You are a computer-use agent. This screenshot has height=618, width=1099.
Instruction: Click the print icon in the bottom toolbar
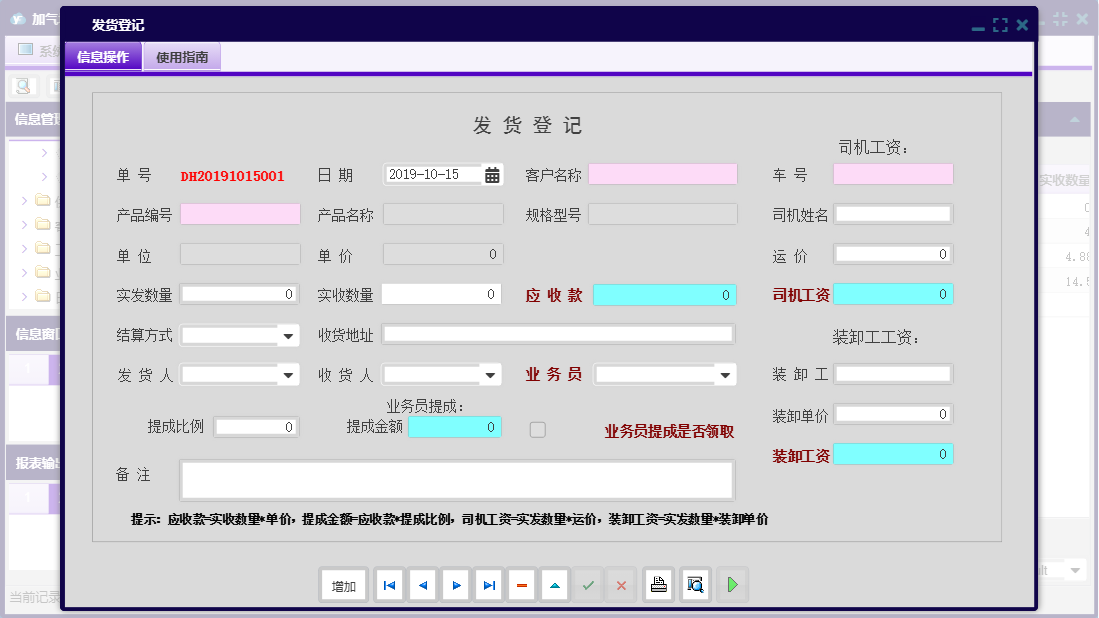(658, 585)
